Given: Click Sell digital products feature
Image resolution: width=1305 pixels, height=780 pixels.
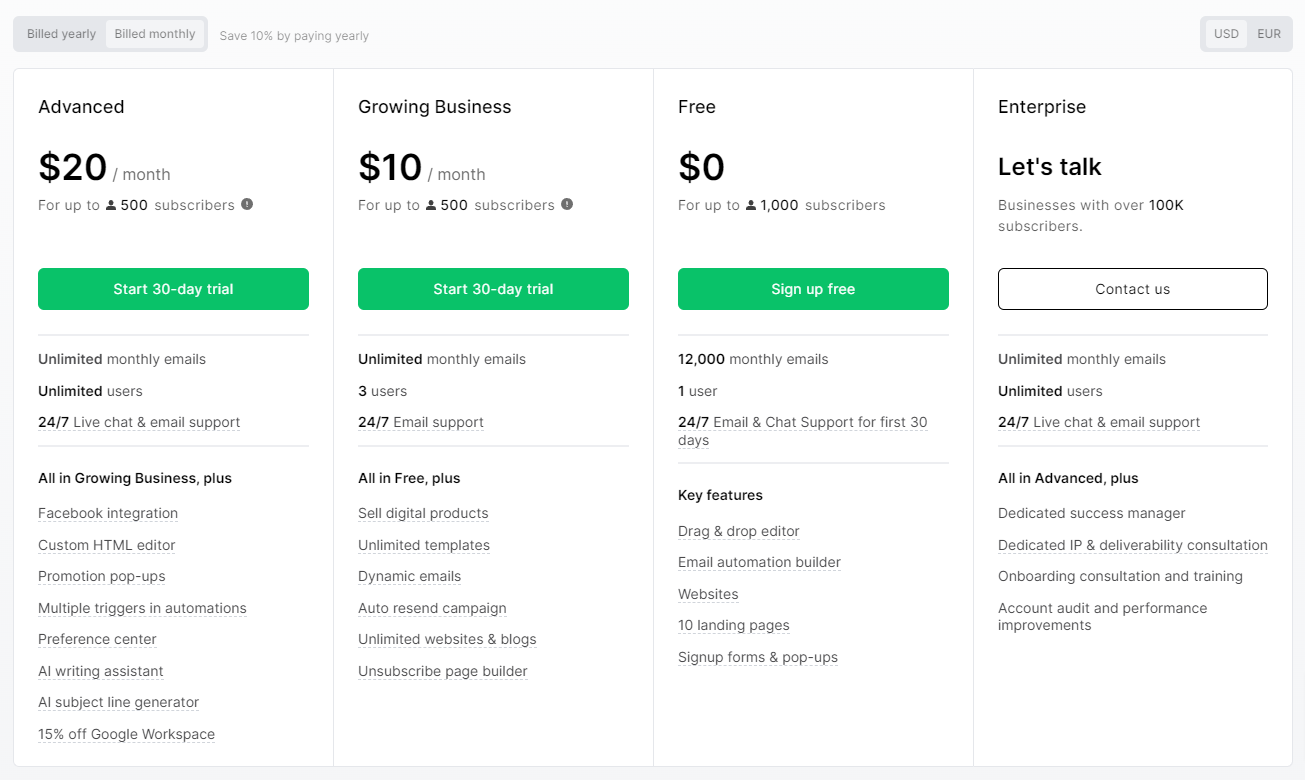Looking at the screenshot, I should tap(423, 513).
